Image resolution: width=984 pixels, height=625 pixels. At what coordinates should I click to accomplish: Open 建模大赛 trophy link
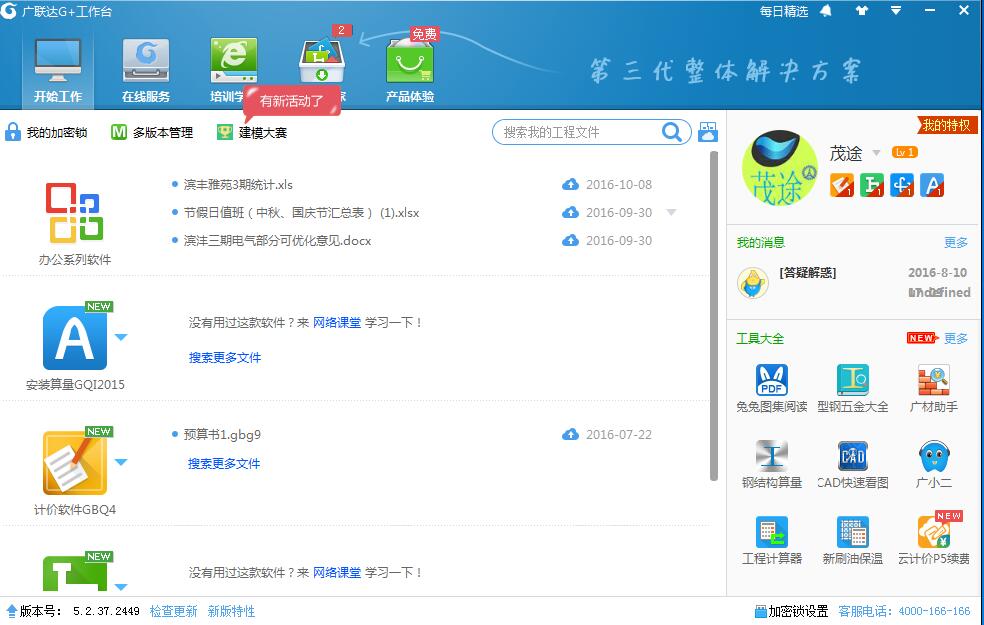tap(252, 132)
